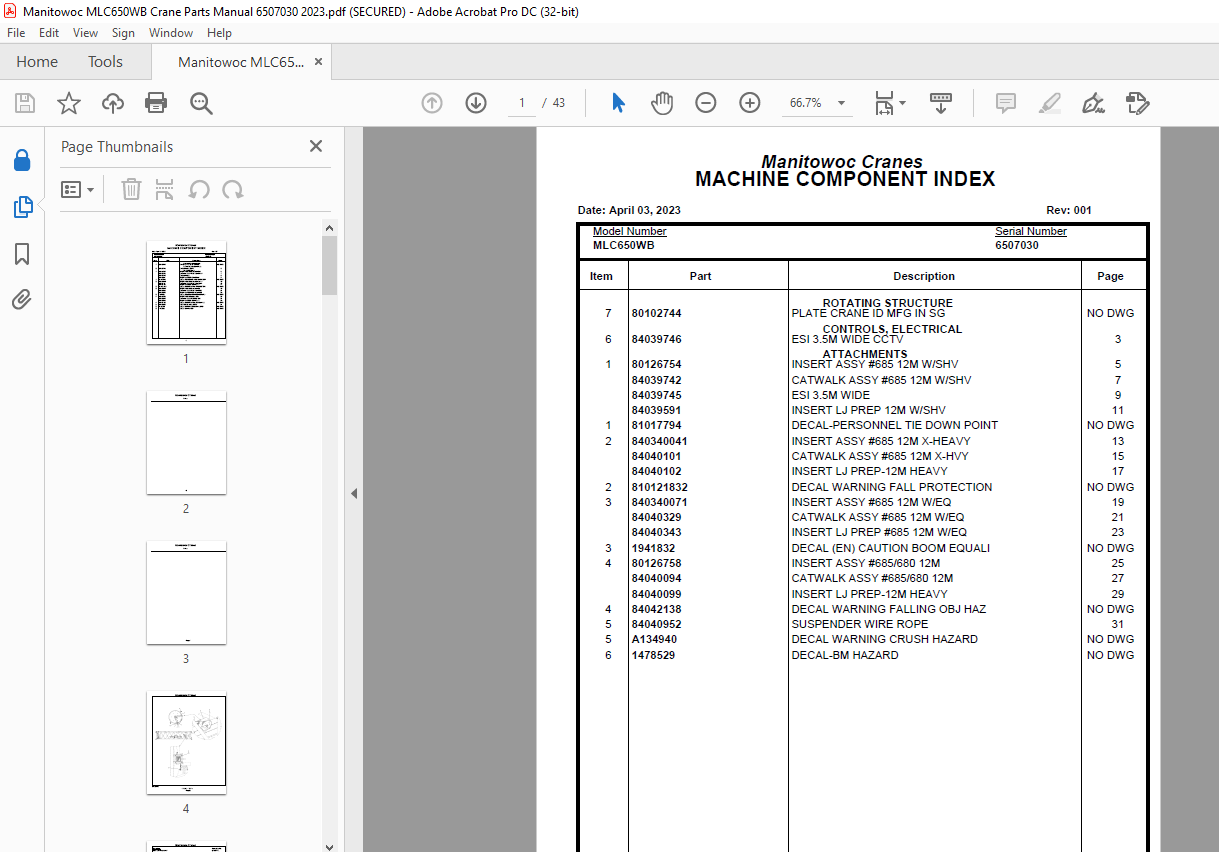Image resolution: width=1219 pixels, height=852 pixels.
Task: Select the highlight text pen tool
Action: point(1049,103)
